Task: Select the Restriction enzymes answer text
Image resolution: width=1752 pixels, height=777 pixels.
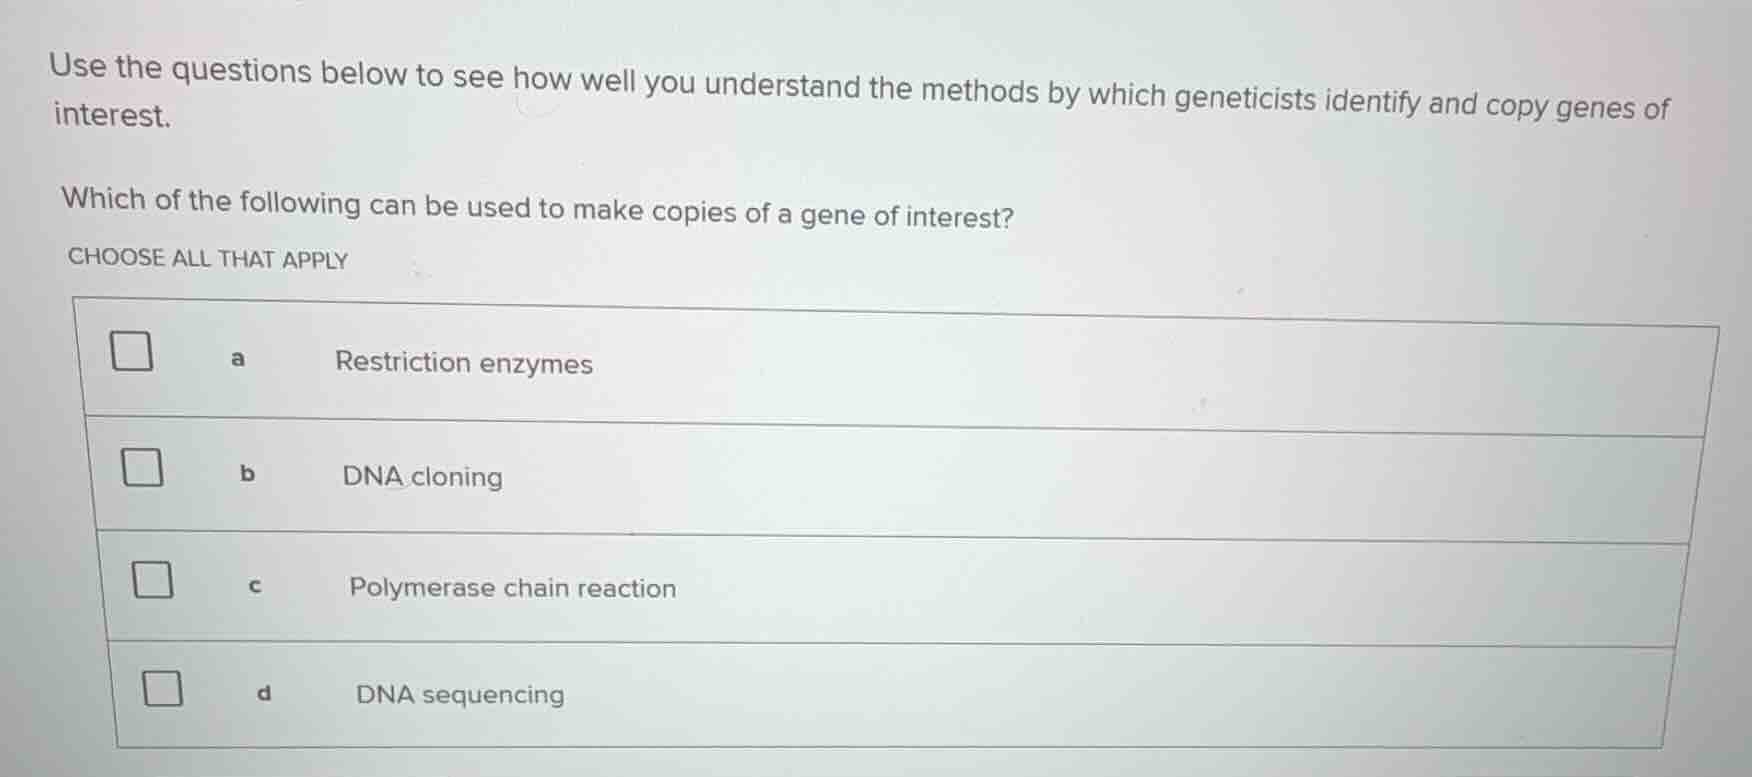Action: (x=465, y=364)
